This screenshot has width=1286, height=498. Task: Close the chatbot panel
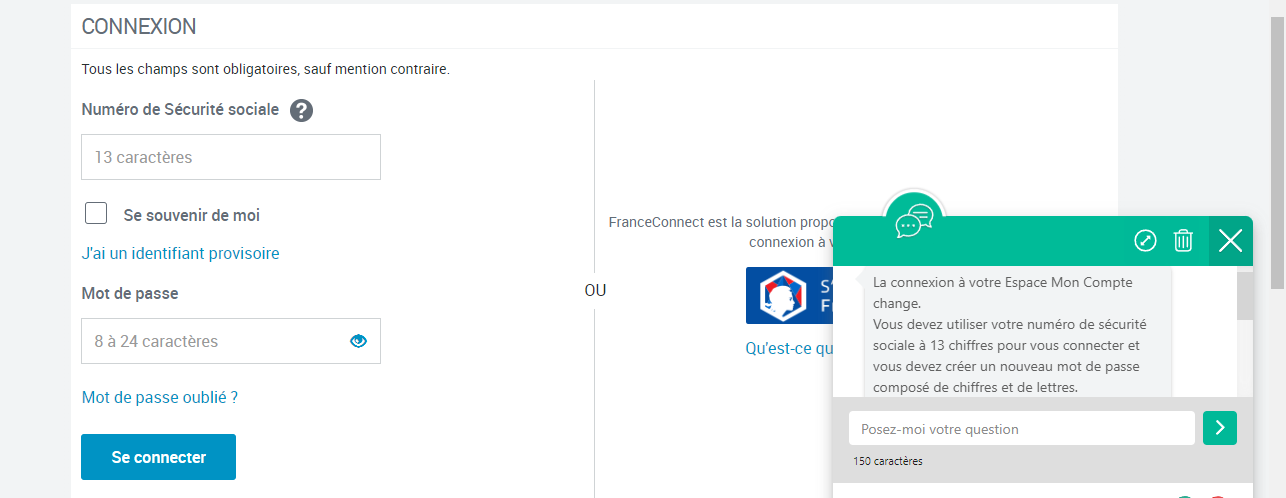pyautogui.click(x=1230, y=241)
